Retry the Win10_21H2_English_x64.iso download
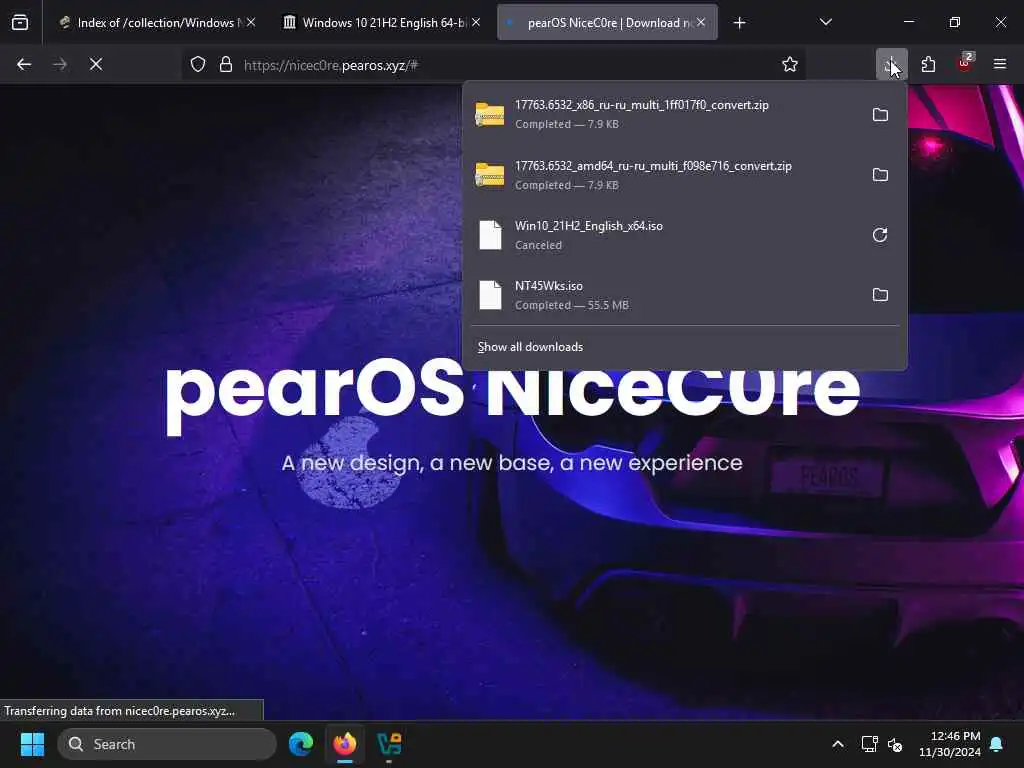Image resolution: width=1024 pixels, height=768 pixels. [x=880, y=235]
